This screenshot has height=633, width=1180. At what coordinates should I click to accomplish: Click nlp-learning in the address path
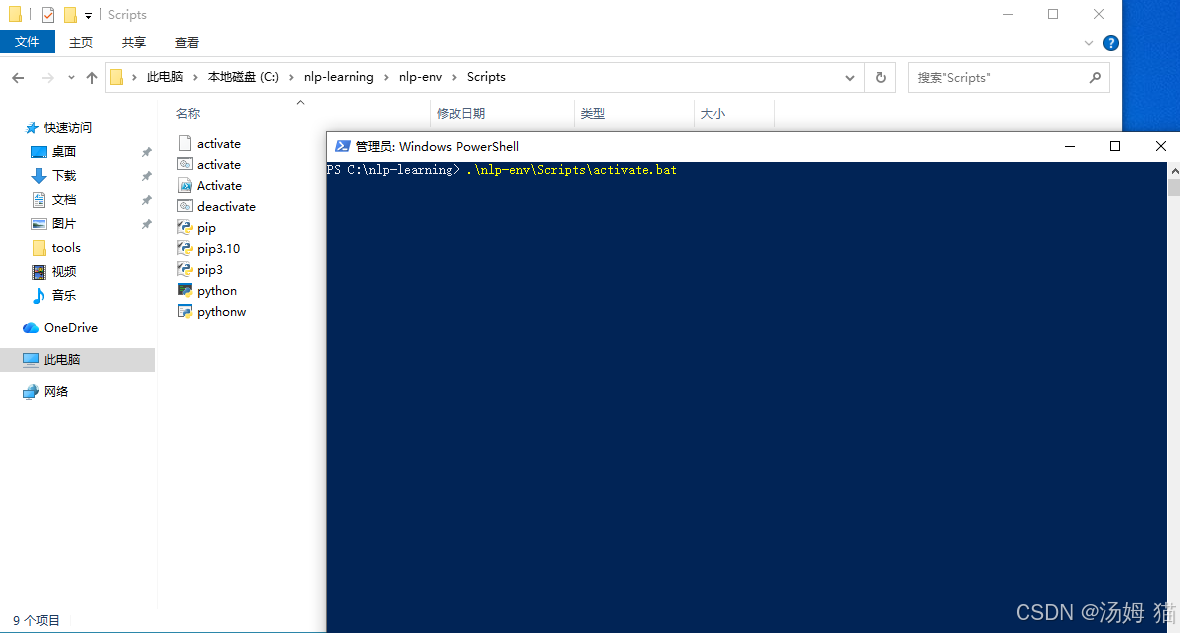click(x=339, y=77)
